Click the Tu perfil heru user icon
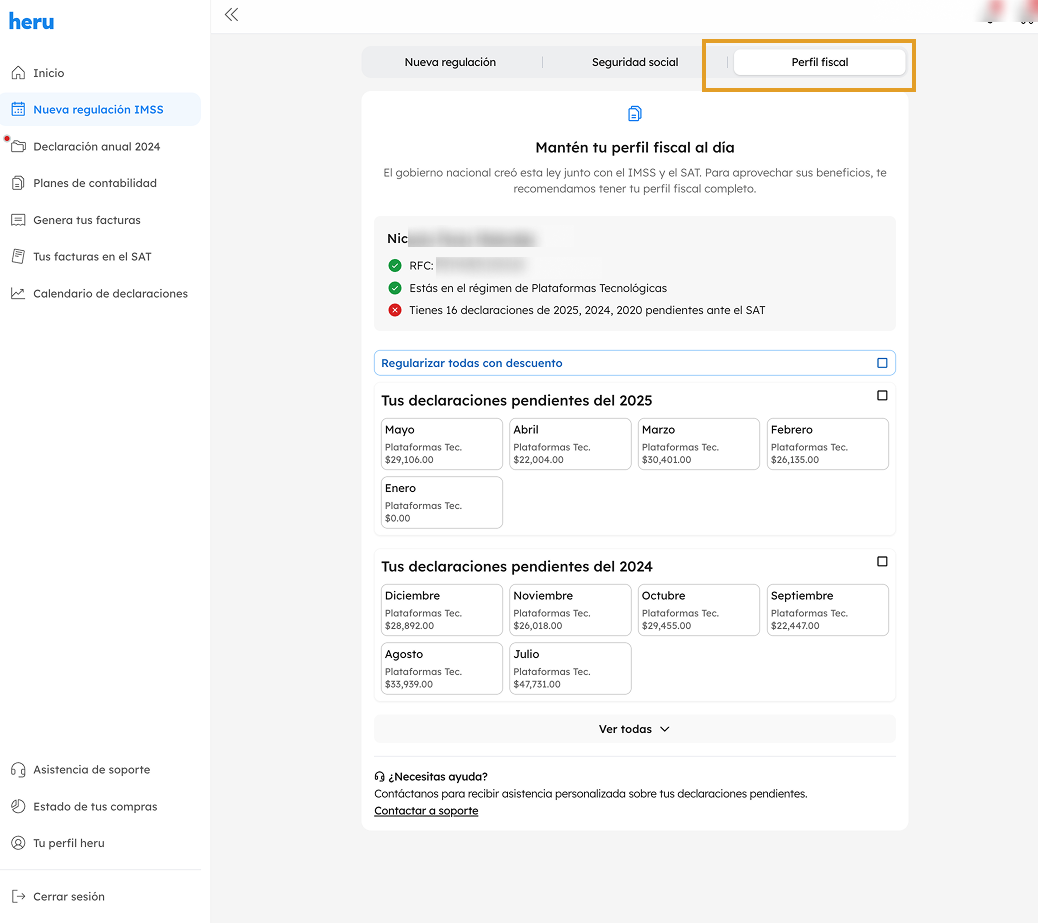 click(x=19, y=843)
